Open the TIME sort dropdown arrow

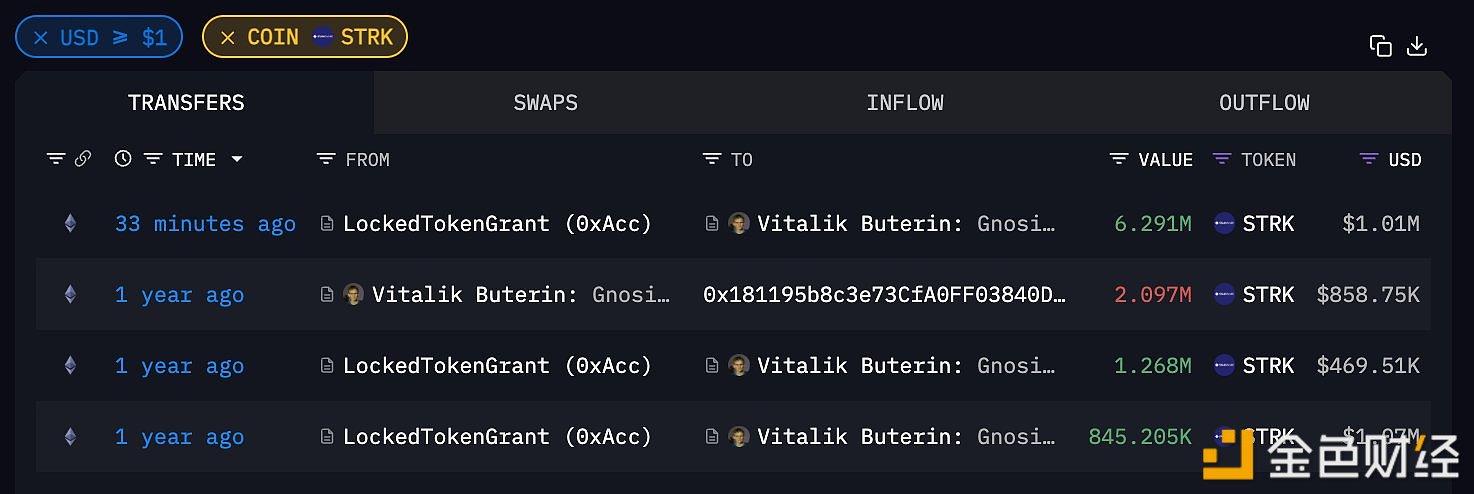point(237,159)
